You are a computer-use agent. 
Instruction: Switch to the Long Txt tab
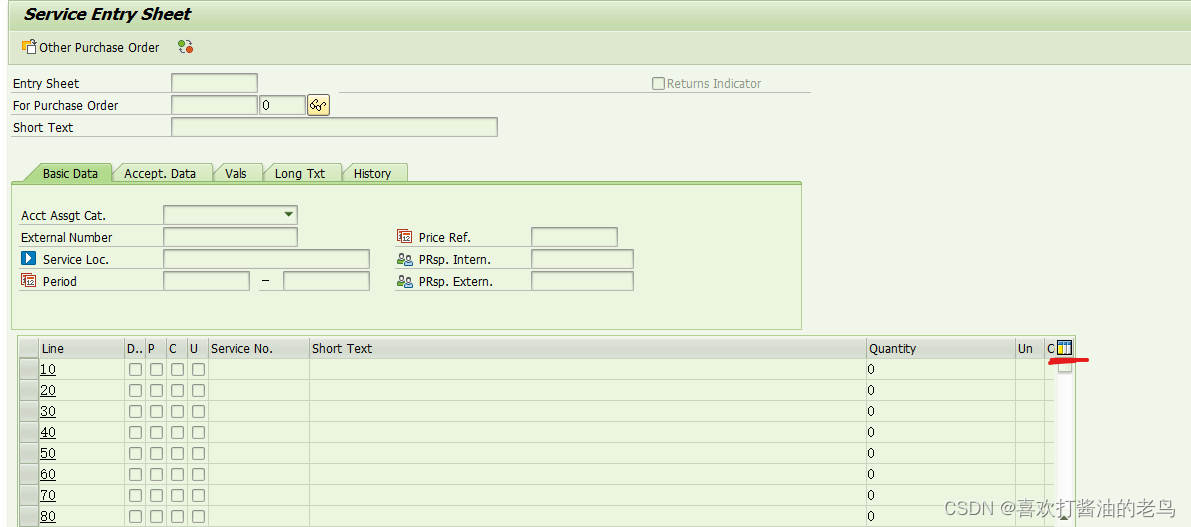coord(299,173)
